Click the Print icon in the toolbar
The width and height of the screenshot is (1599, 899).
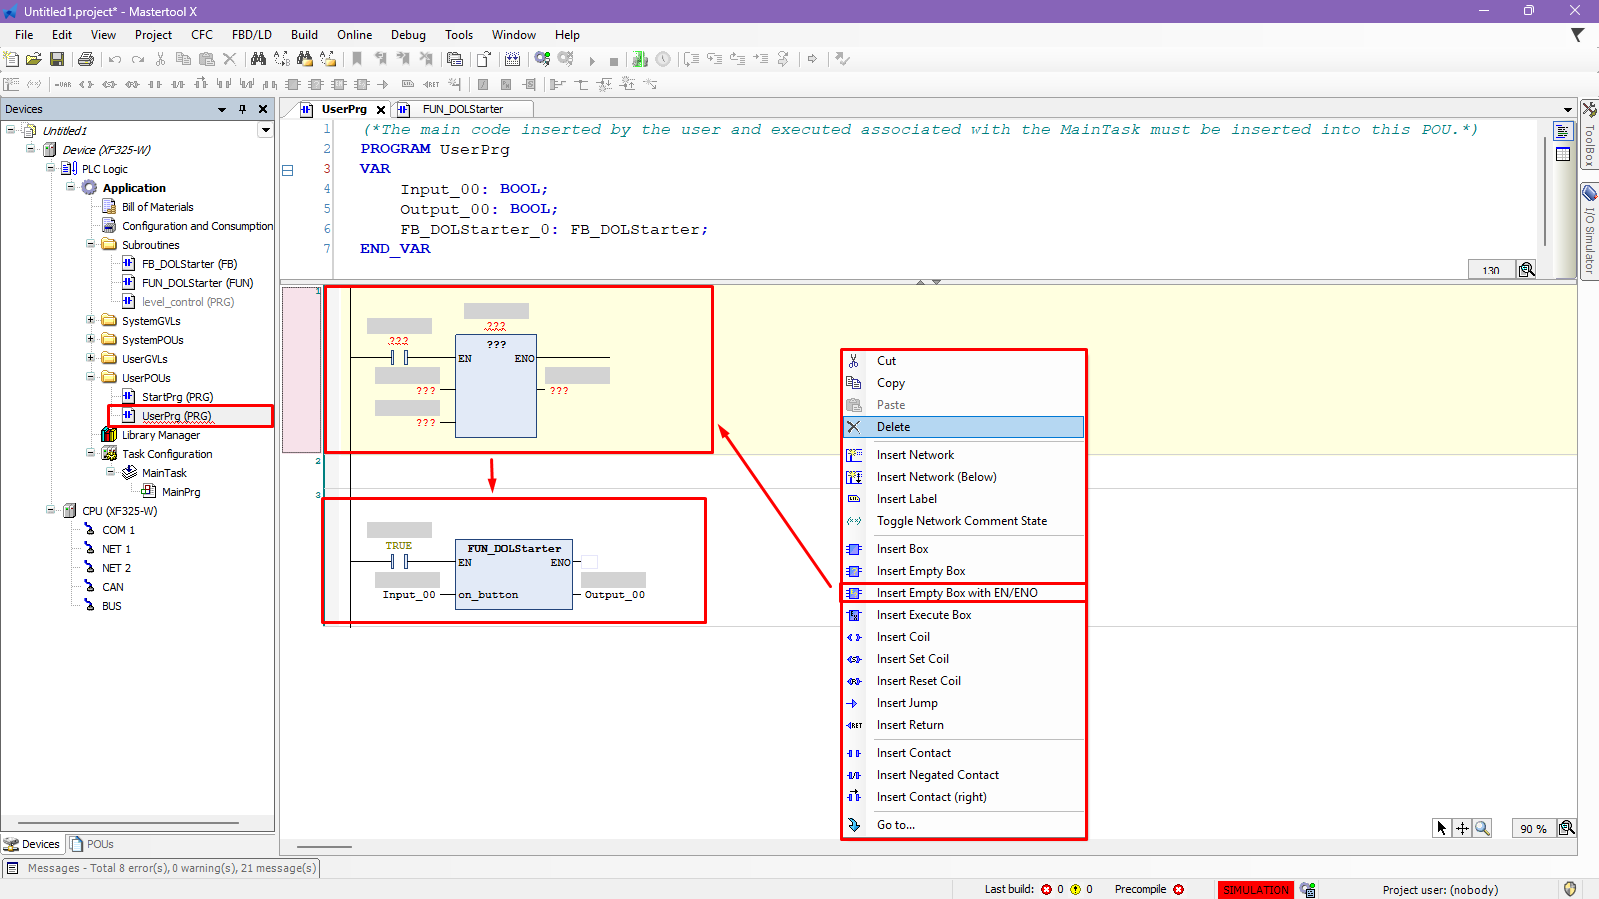click(x=86, y=60)
